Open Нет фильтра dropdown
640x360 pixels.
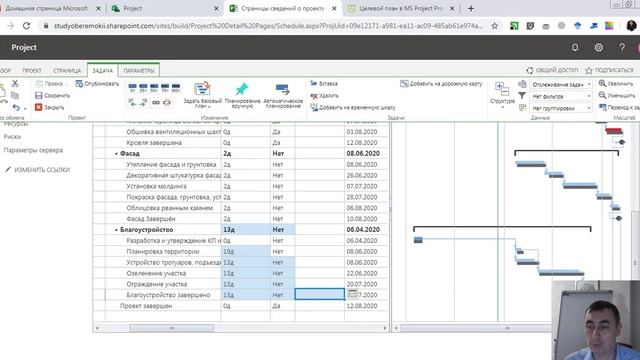(562, 96)
